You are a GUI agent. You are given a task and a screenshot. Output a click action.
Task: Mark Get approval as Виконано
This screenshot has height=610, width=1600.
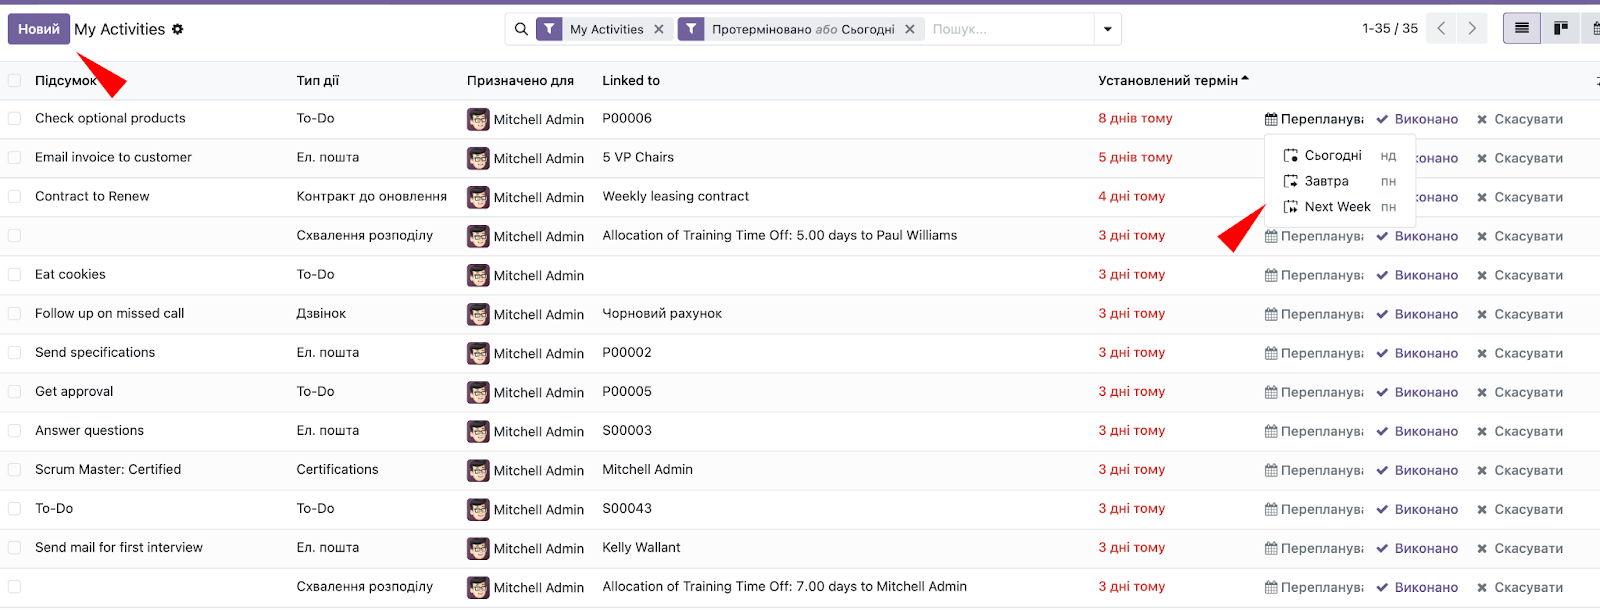[x=1417, y=392]
